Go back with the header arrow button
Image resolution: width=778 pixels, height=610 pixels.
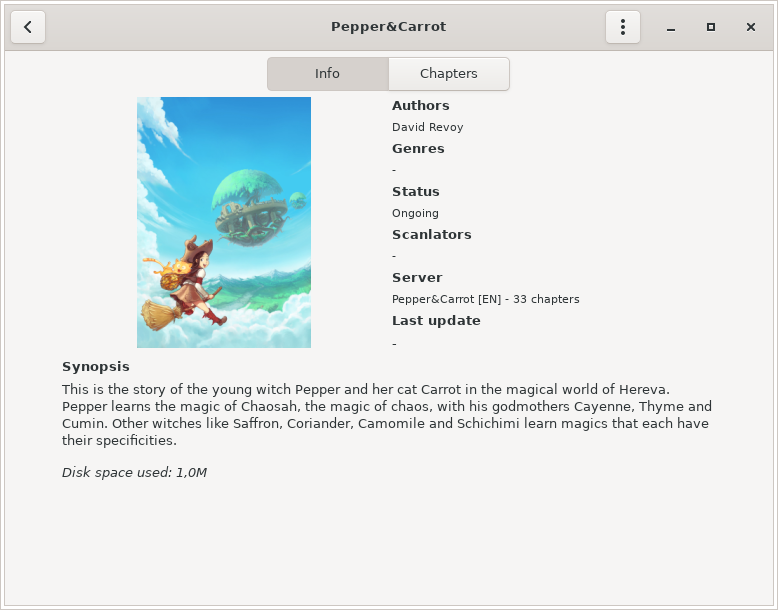(x=28, y=27)
